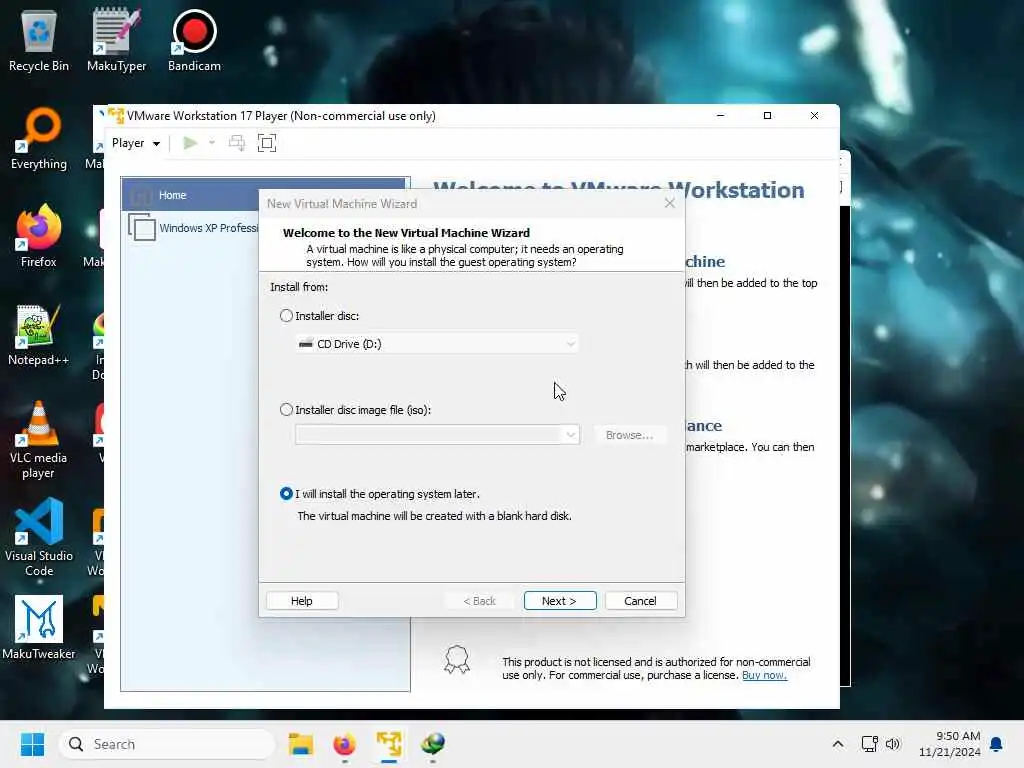Viewport: 1024px width, 768px height.
Task: Open the Recycle Bin desktop icon
Action: click(x=39, y=40)
